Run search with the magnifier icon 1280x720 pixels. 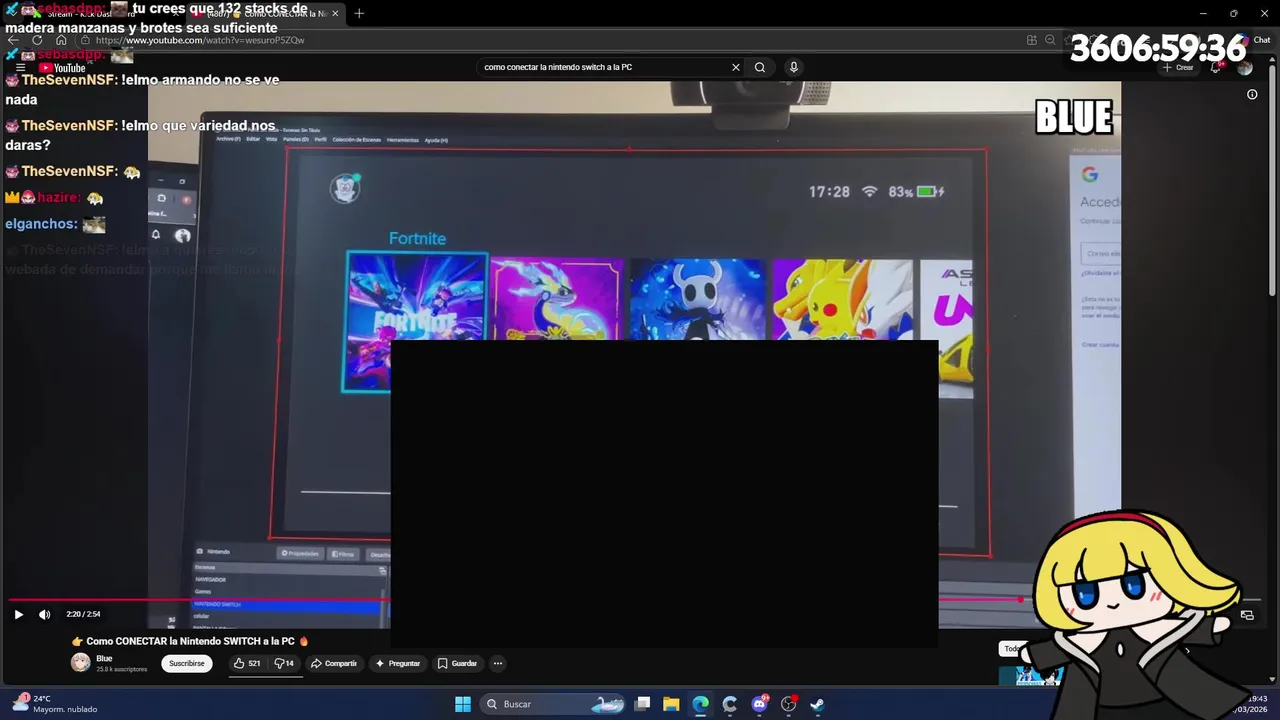pos(760,67)
